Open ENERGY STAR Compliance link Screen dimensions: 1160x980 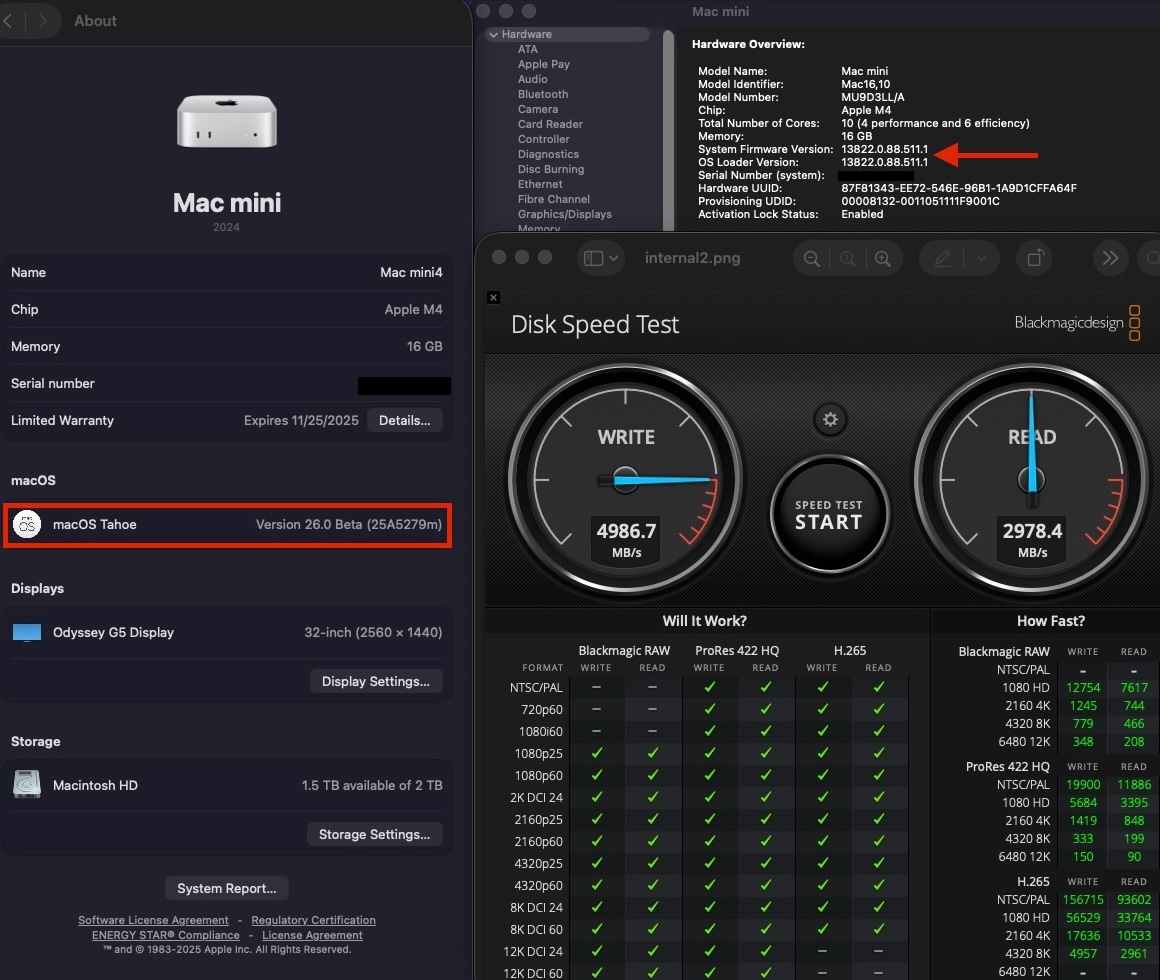(166, 935)
